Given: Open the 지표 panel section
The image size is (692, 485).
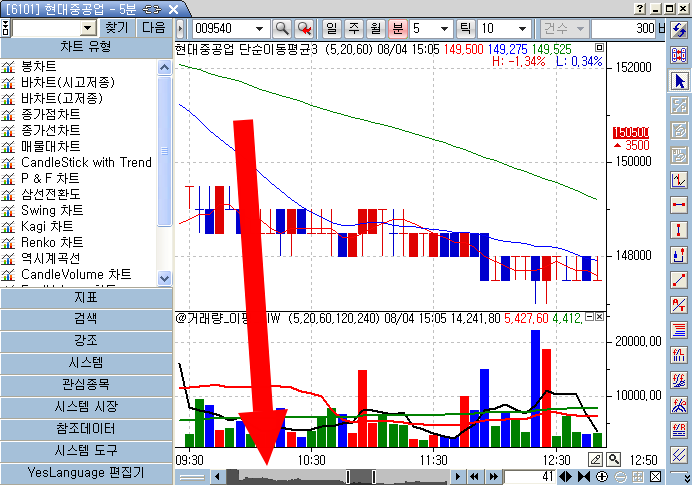Looking at the screenshot, I should [x=86, y=297].
